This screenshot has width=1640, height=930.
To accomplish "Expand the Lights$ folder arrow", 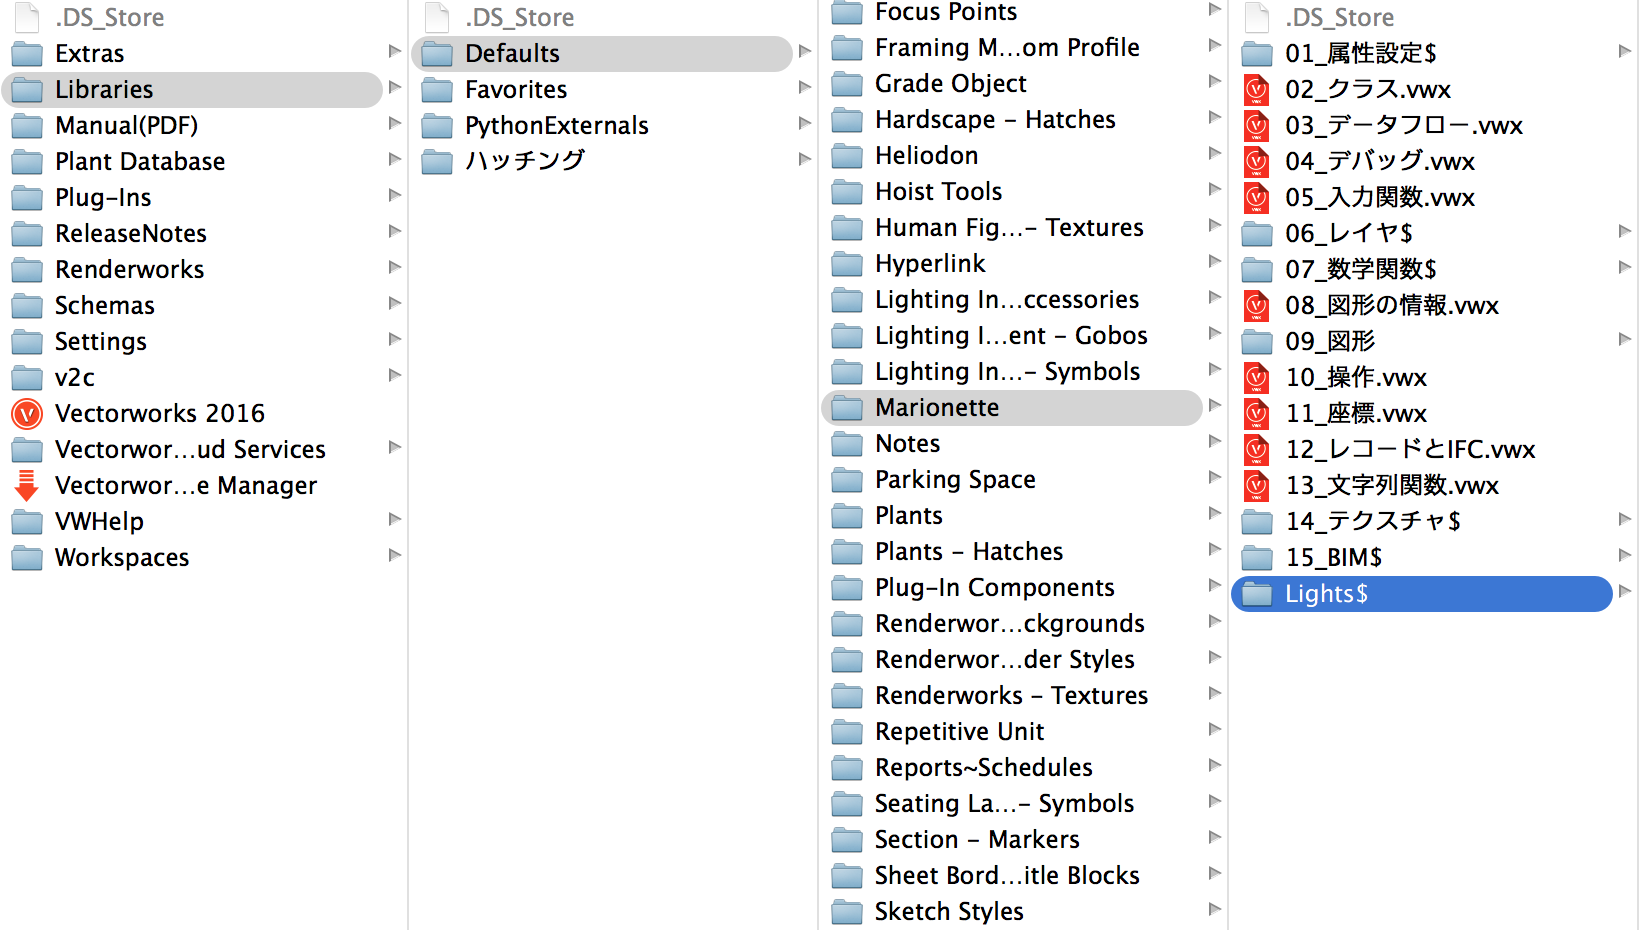I will point(1624,591).
